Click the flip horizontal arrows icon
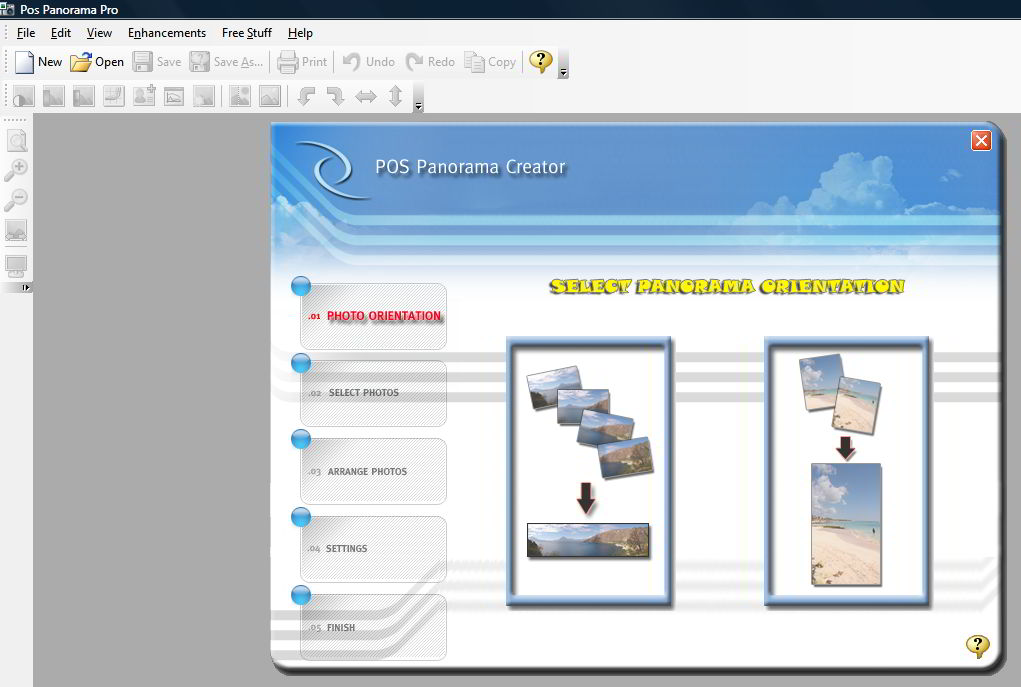1021x687 pixels. point(366,96)
